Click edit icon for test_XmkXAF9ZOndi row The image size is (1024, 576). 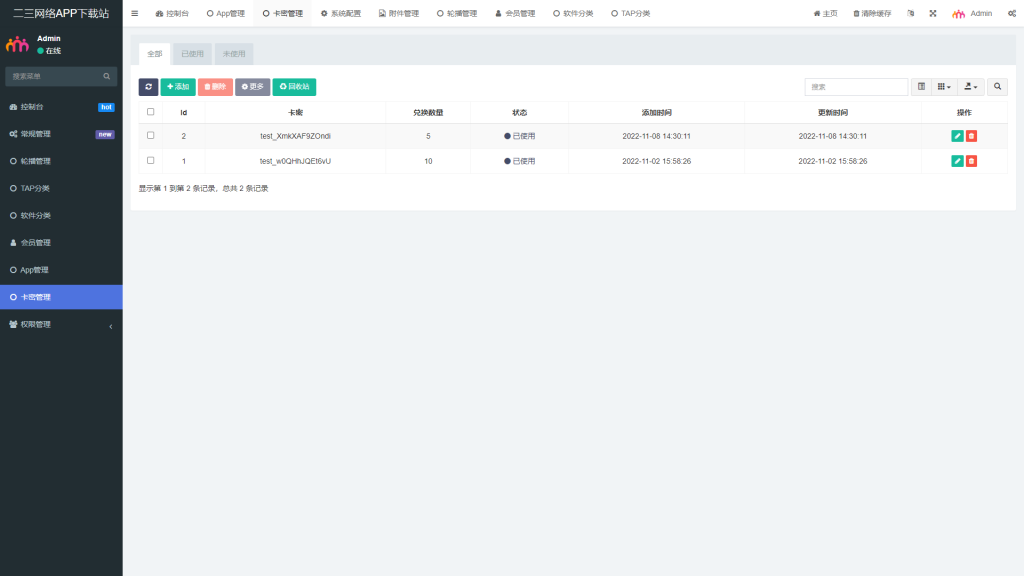coord(957,136)
